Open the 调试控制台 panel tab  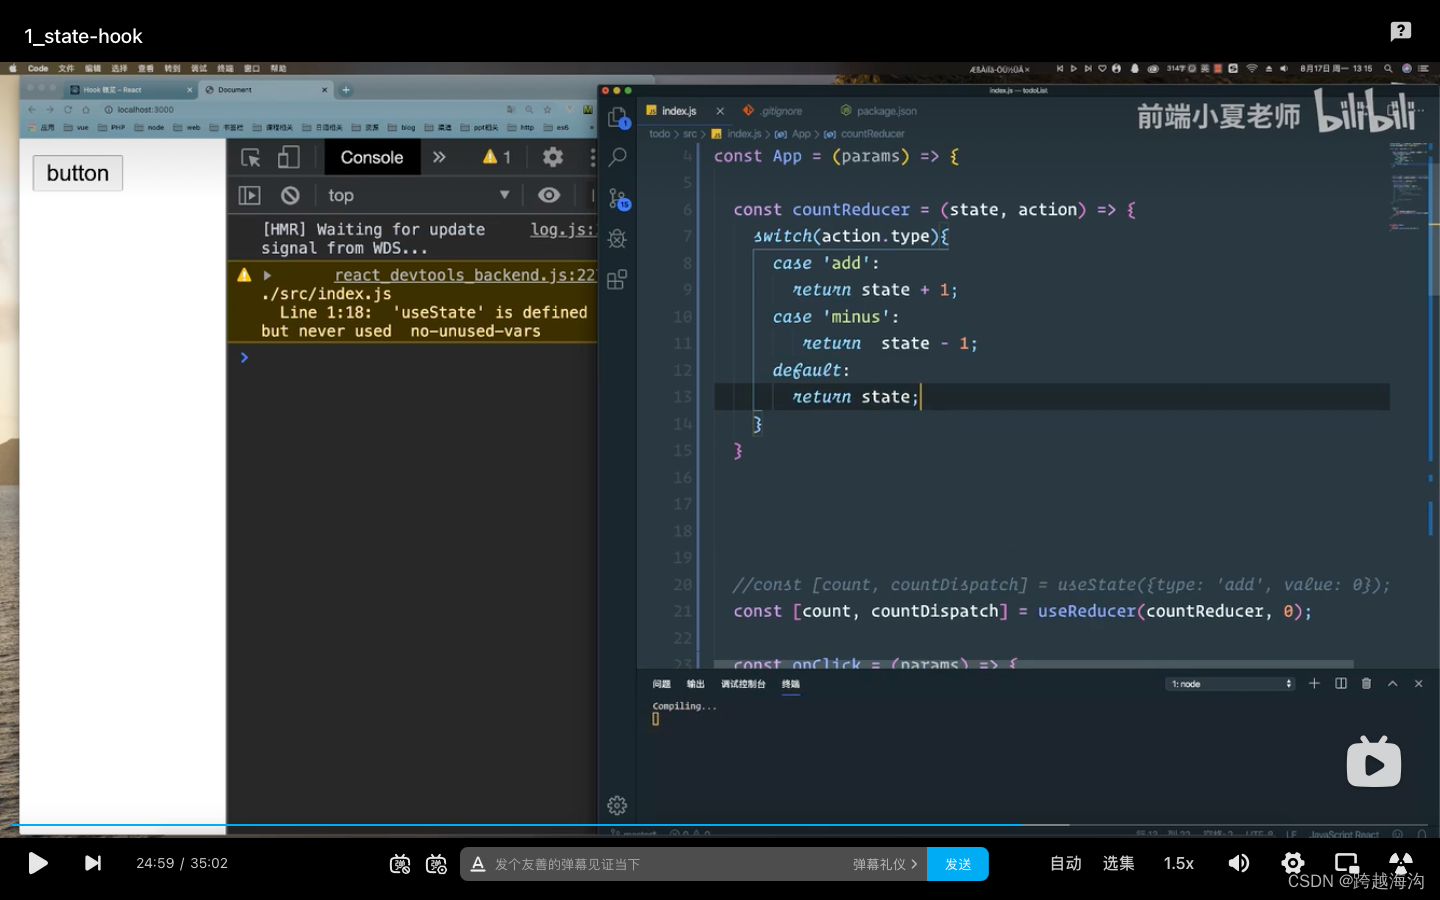tap(743, 684)
